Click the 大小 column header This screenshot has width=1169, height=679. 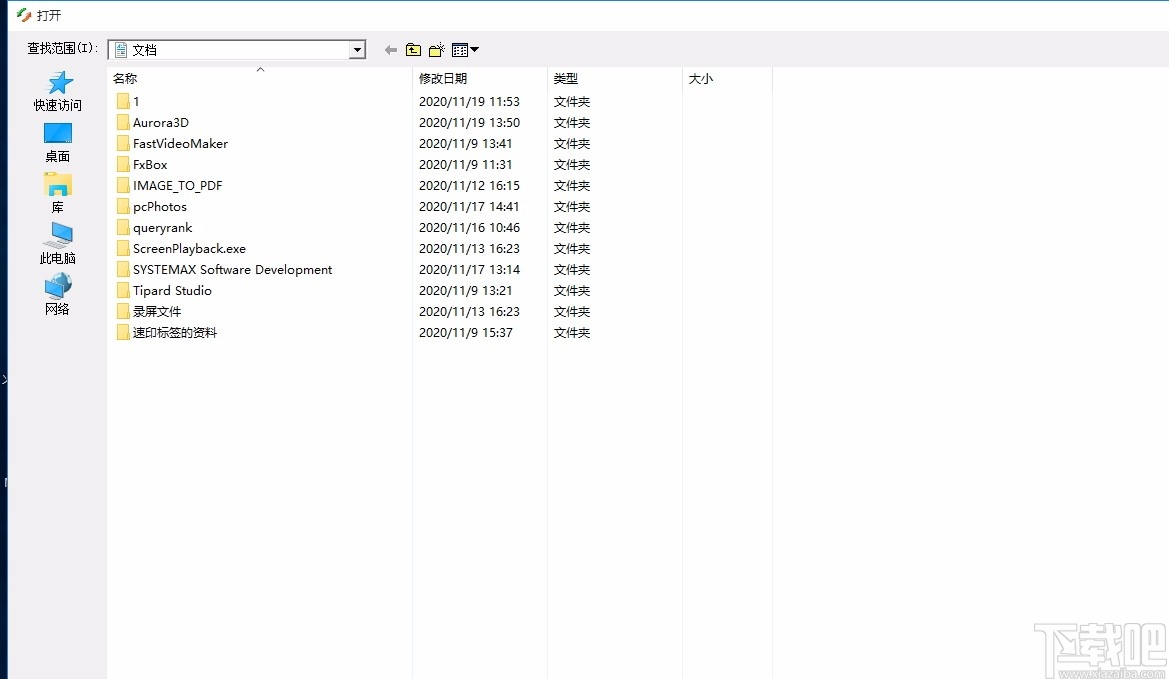700,78
